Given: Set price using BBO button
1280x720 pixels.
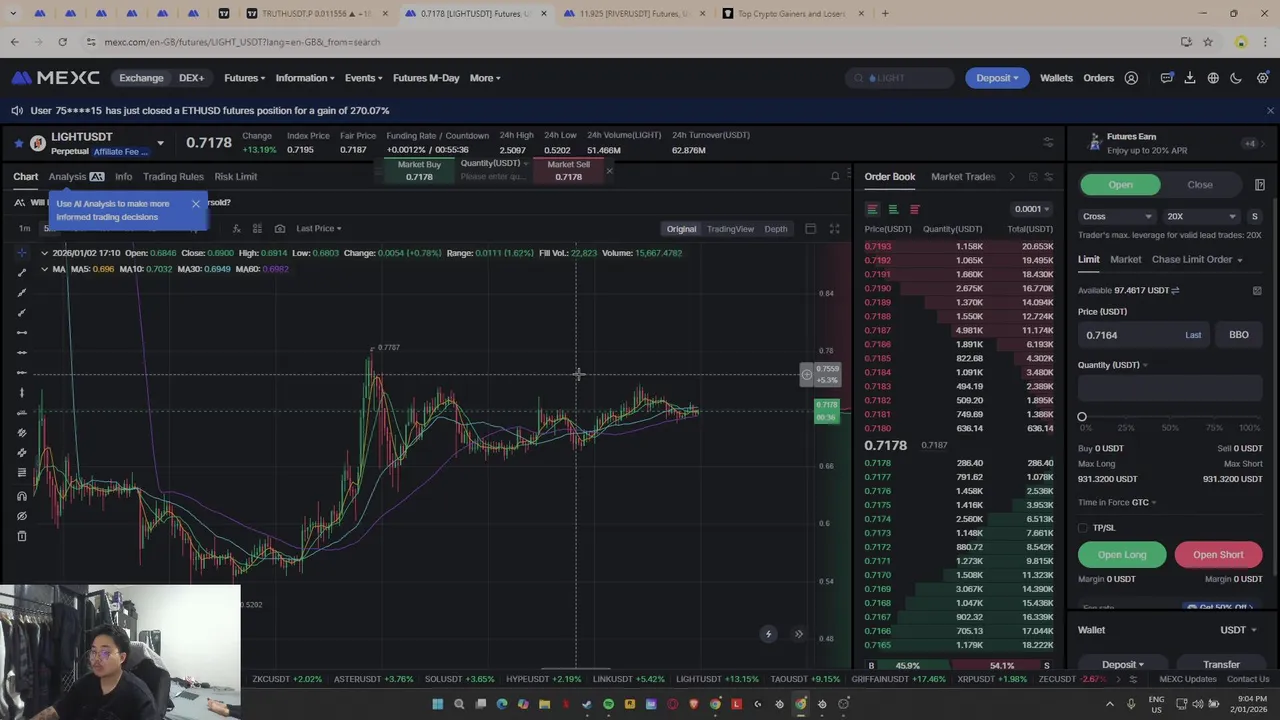Looking at the screenshot, I should [1238, 335].
